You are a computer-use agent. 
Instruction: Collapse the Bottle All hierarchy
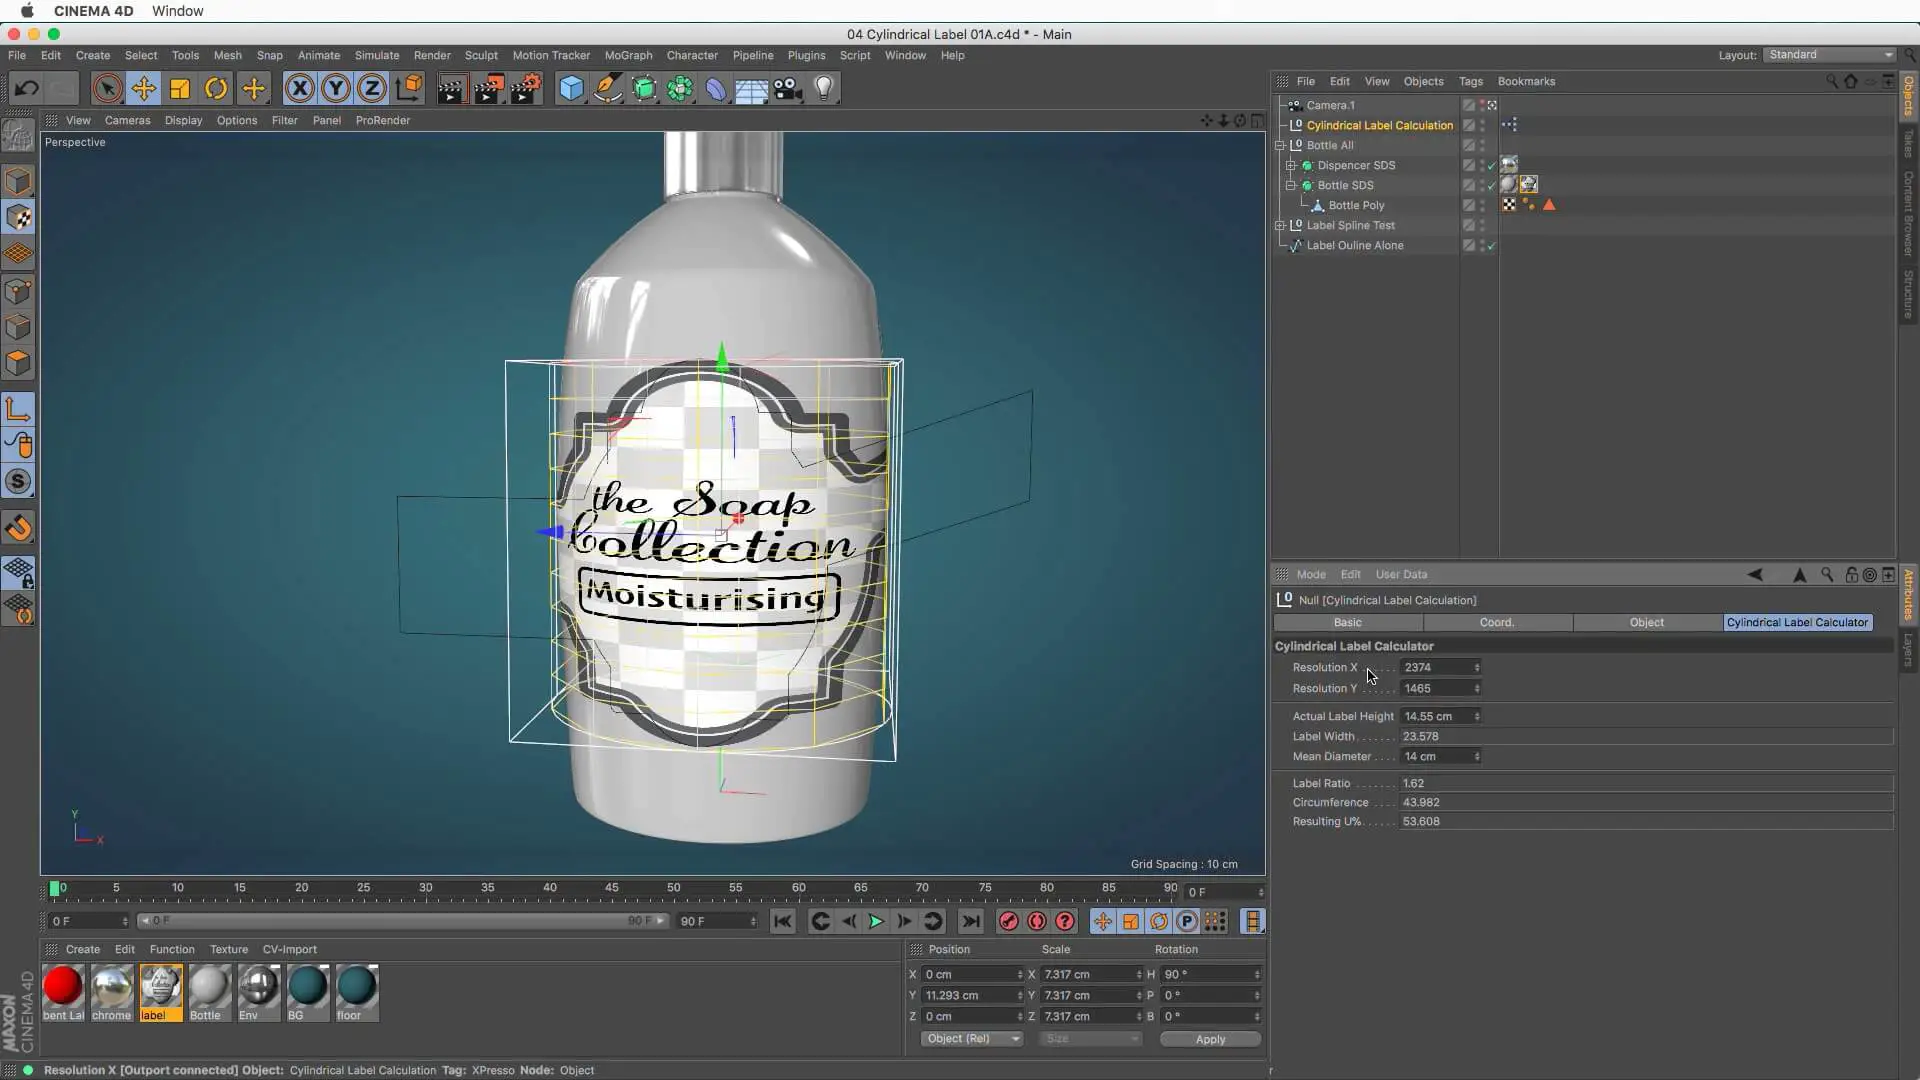click(x=1280, y=145)
